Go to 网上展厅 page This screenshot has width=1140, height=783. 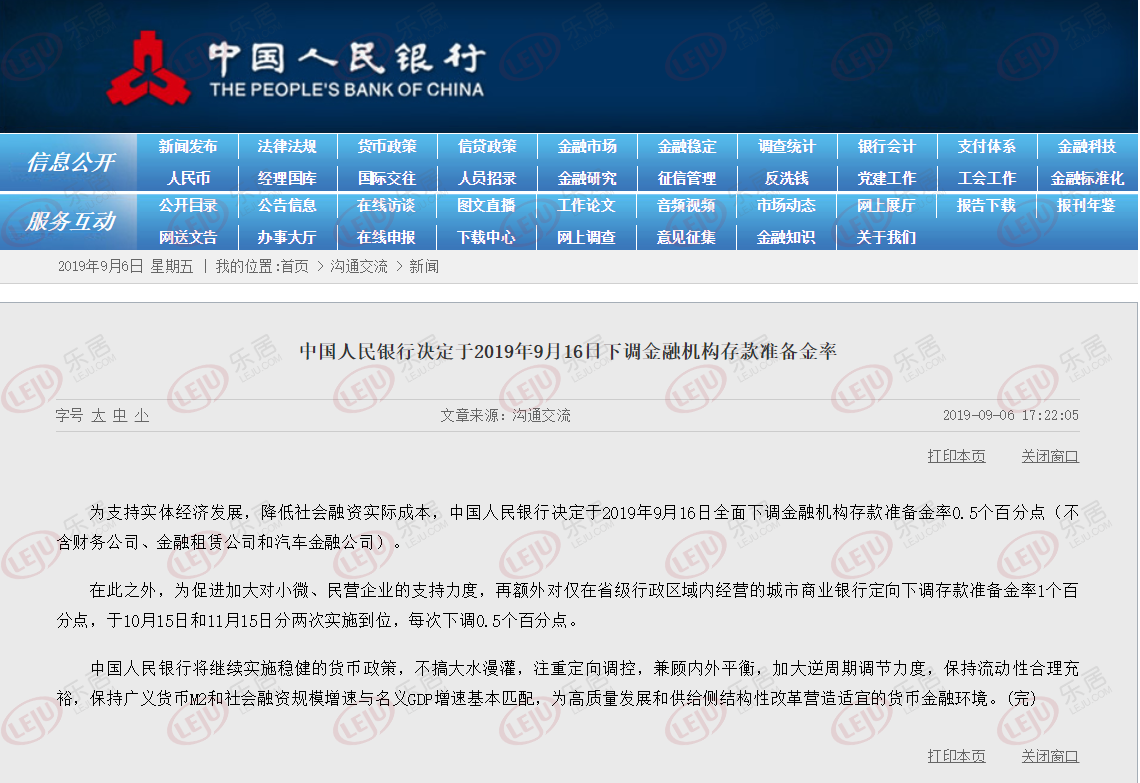coord(886,206)
